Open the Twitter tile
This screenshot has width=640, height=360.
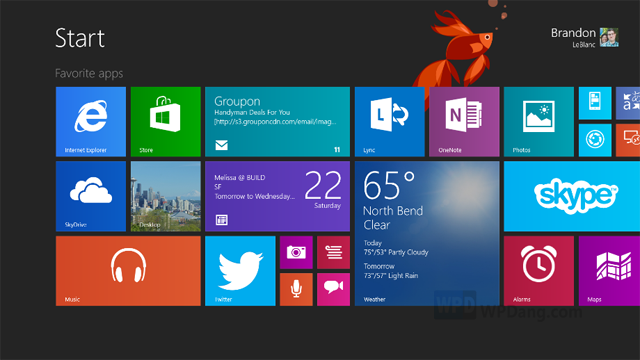(240, 271)
